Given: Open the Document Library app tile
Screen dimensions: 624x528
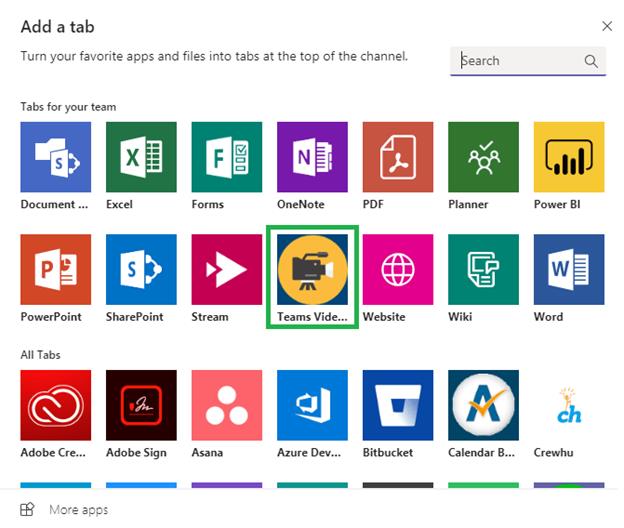Looking at the screenshot, I should [56, 157].
